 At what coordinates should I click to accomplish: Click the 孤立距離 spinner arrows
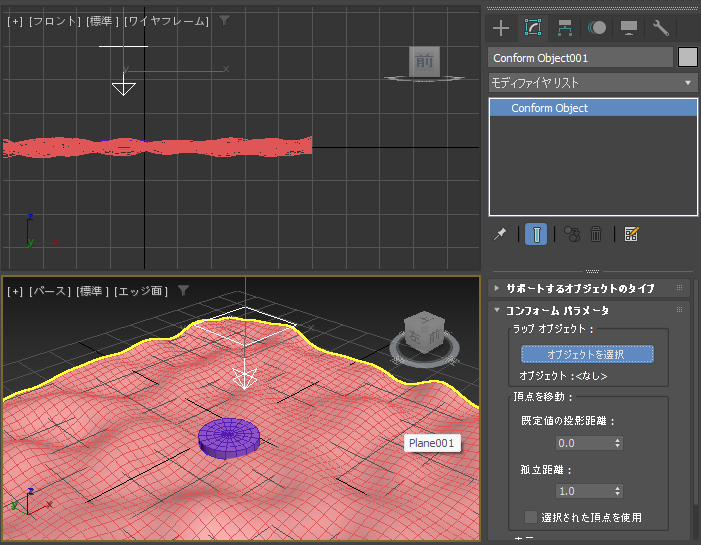click(618, 491)
